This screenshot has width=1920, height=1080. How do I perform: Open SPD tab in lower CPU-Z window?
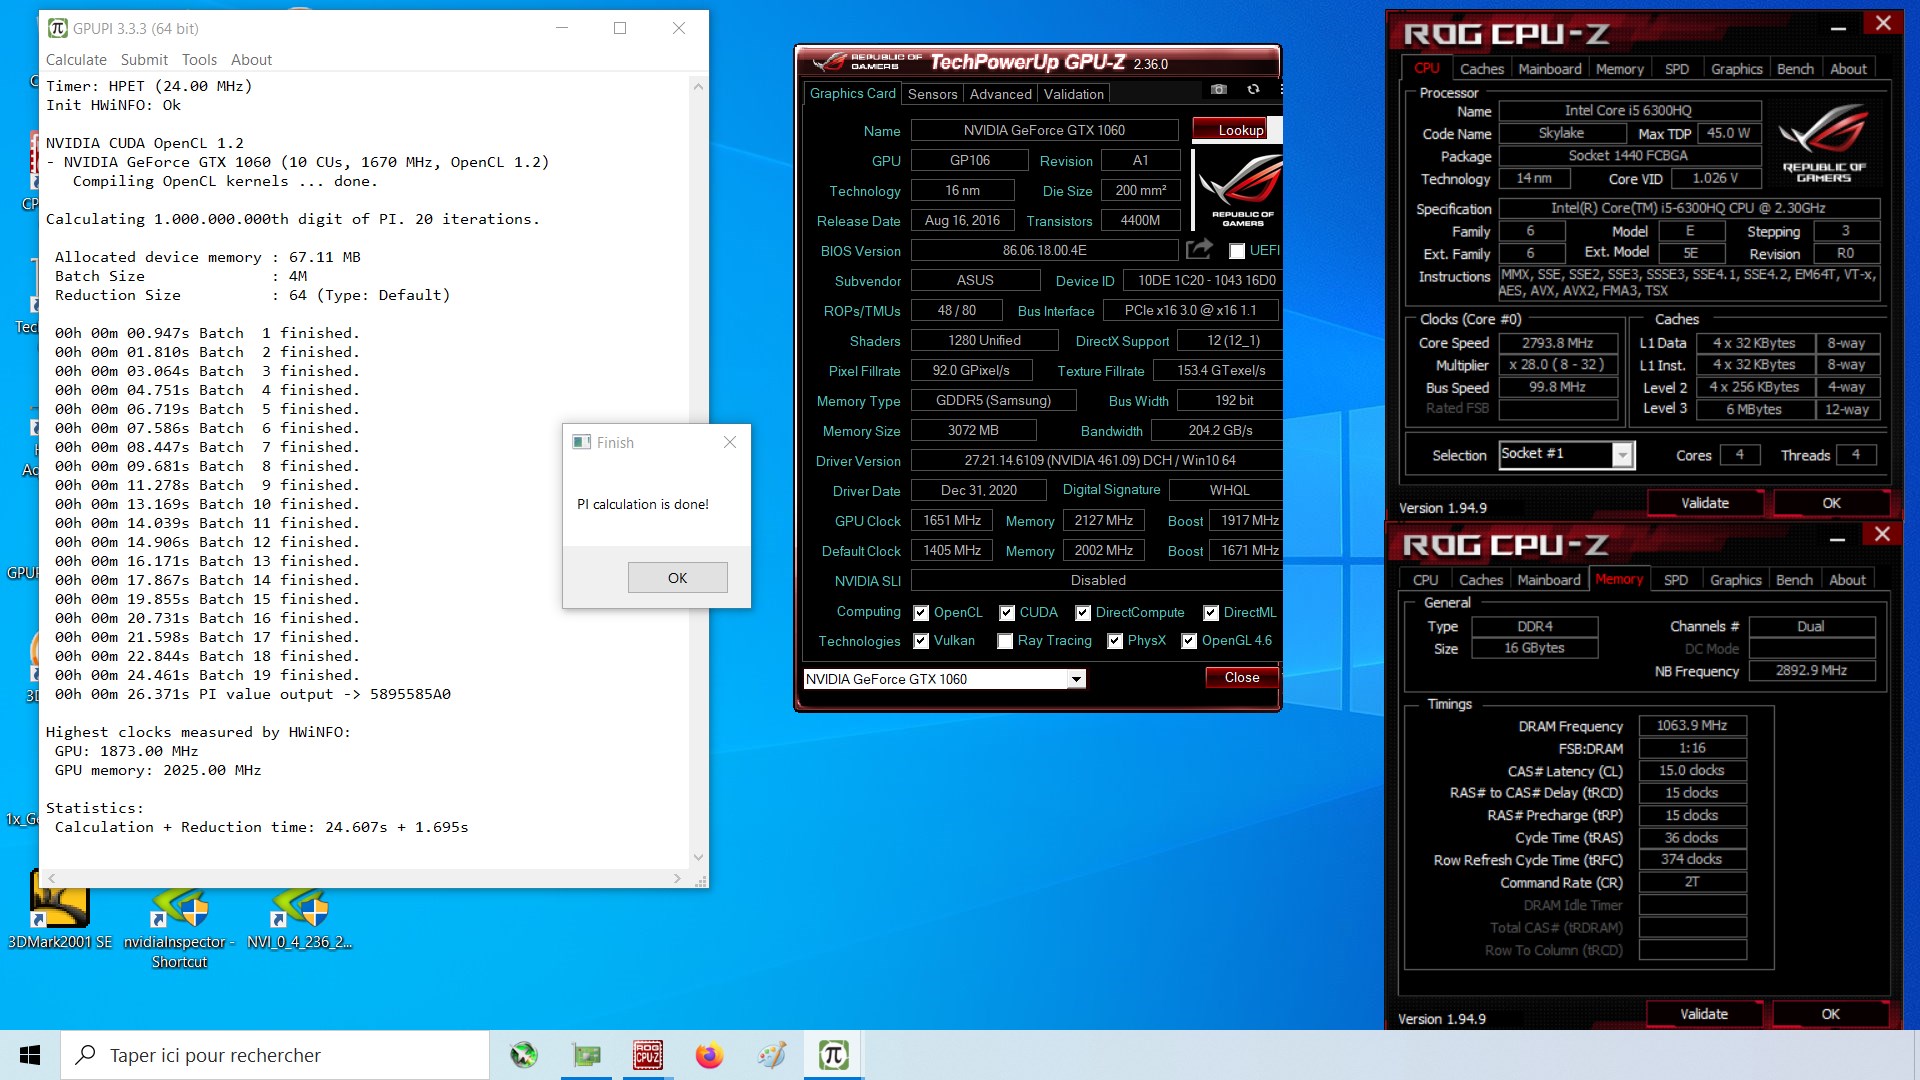[1676, 580]
